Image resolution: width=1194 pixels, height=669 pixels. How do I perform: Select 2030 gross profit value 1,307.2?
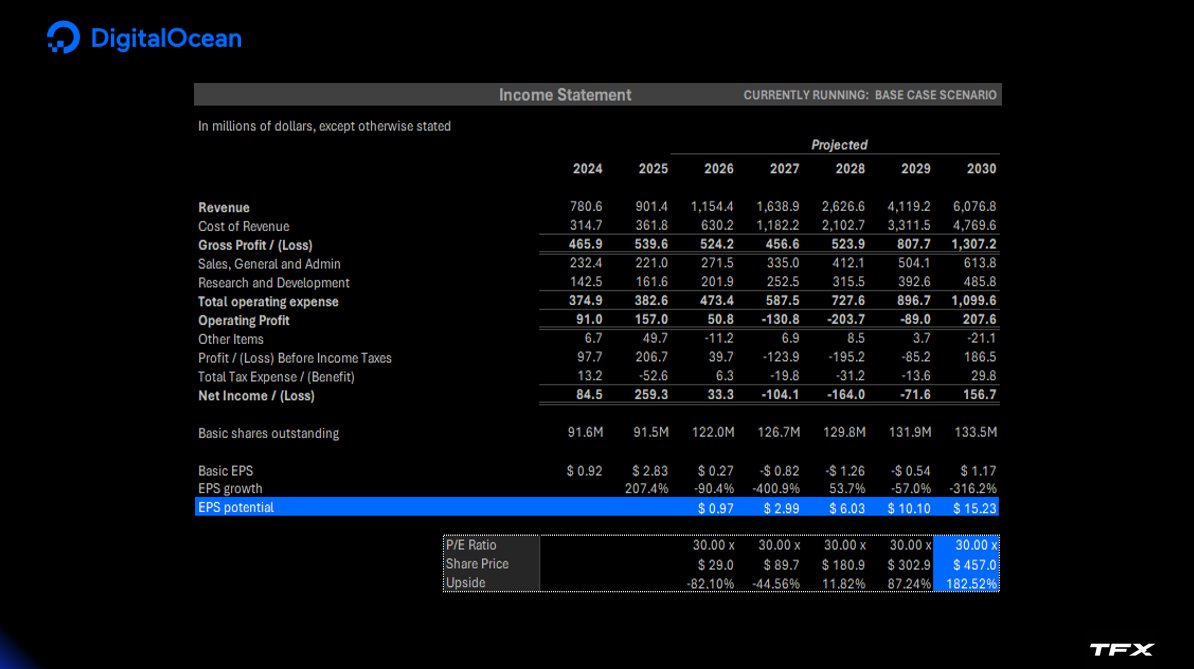coord(974,244)
